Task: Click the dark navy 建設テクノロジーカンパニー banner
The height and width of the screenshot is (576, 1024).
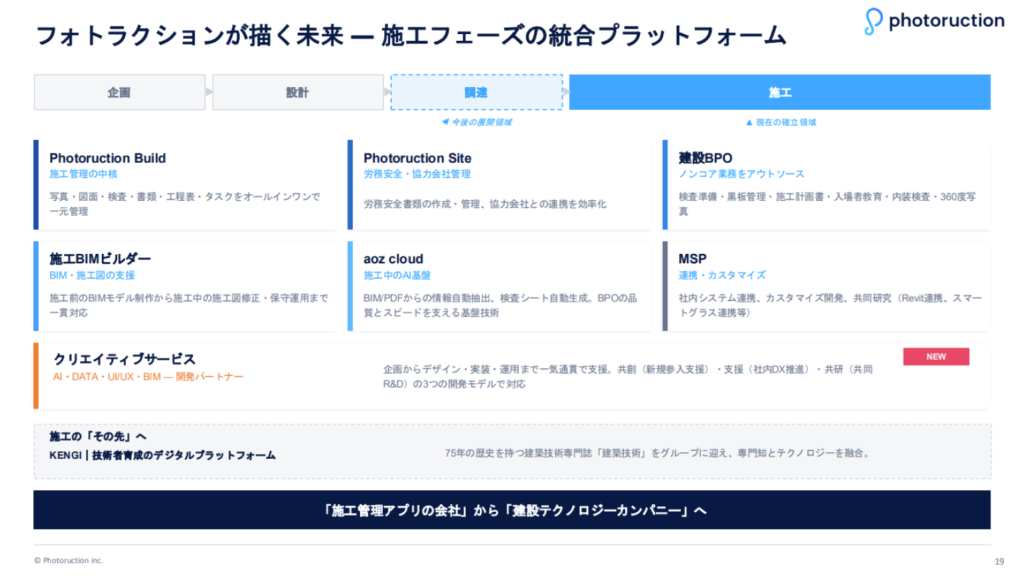Action: coord(512,510)
